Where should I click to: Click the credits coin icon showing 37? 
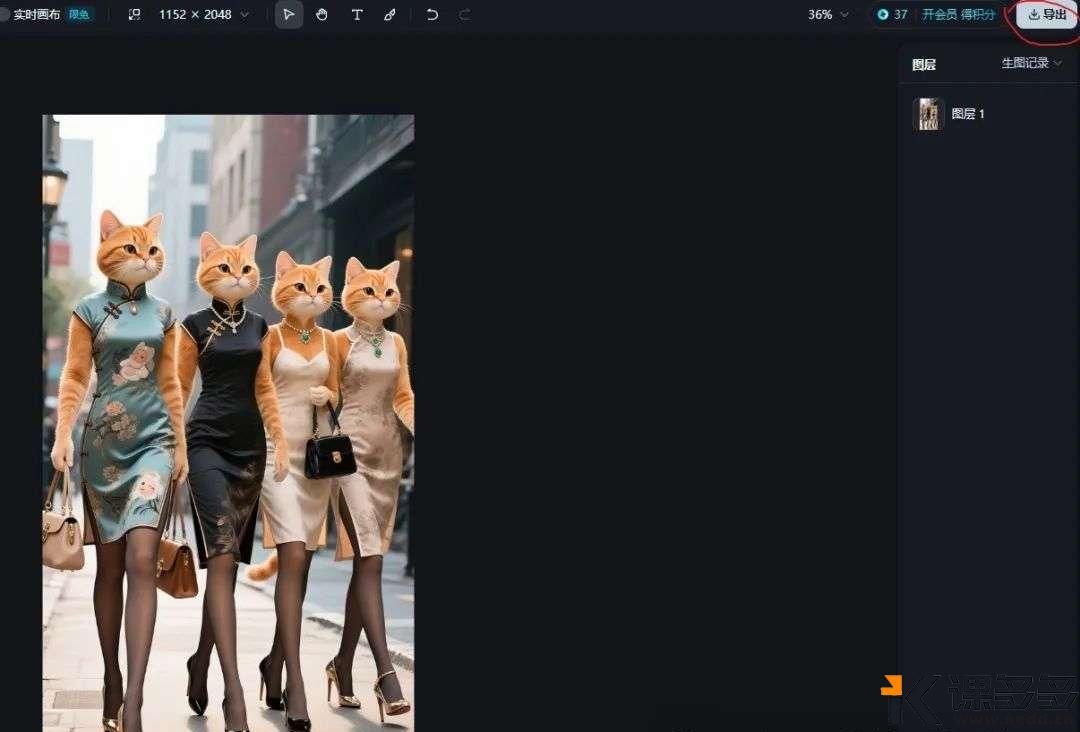coord(883,15)
